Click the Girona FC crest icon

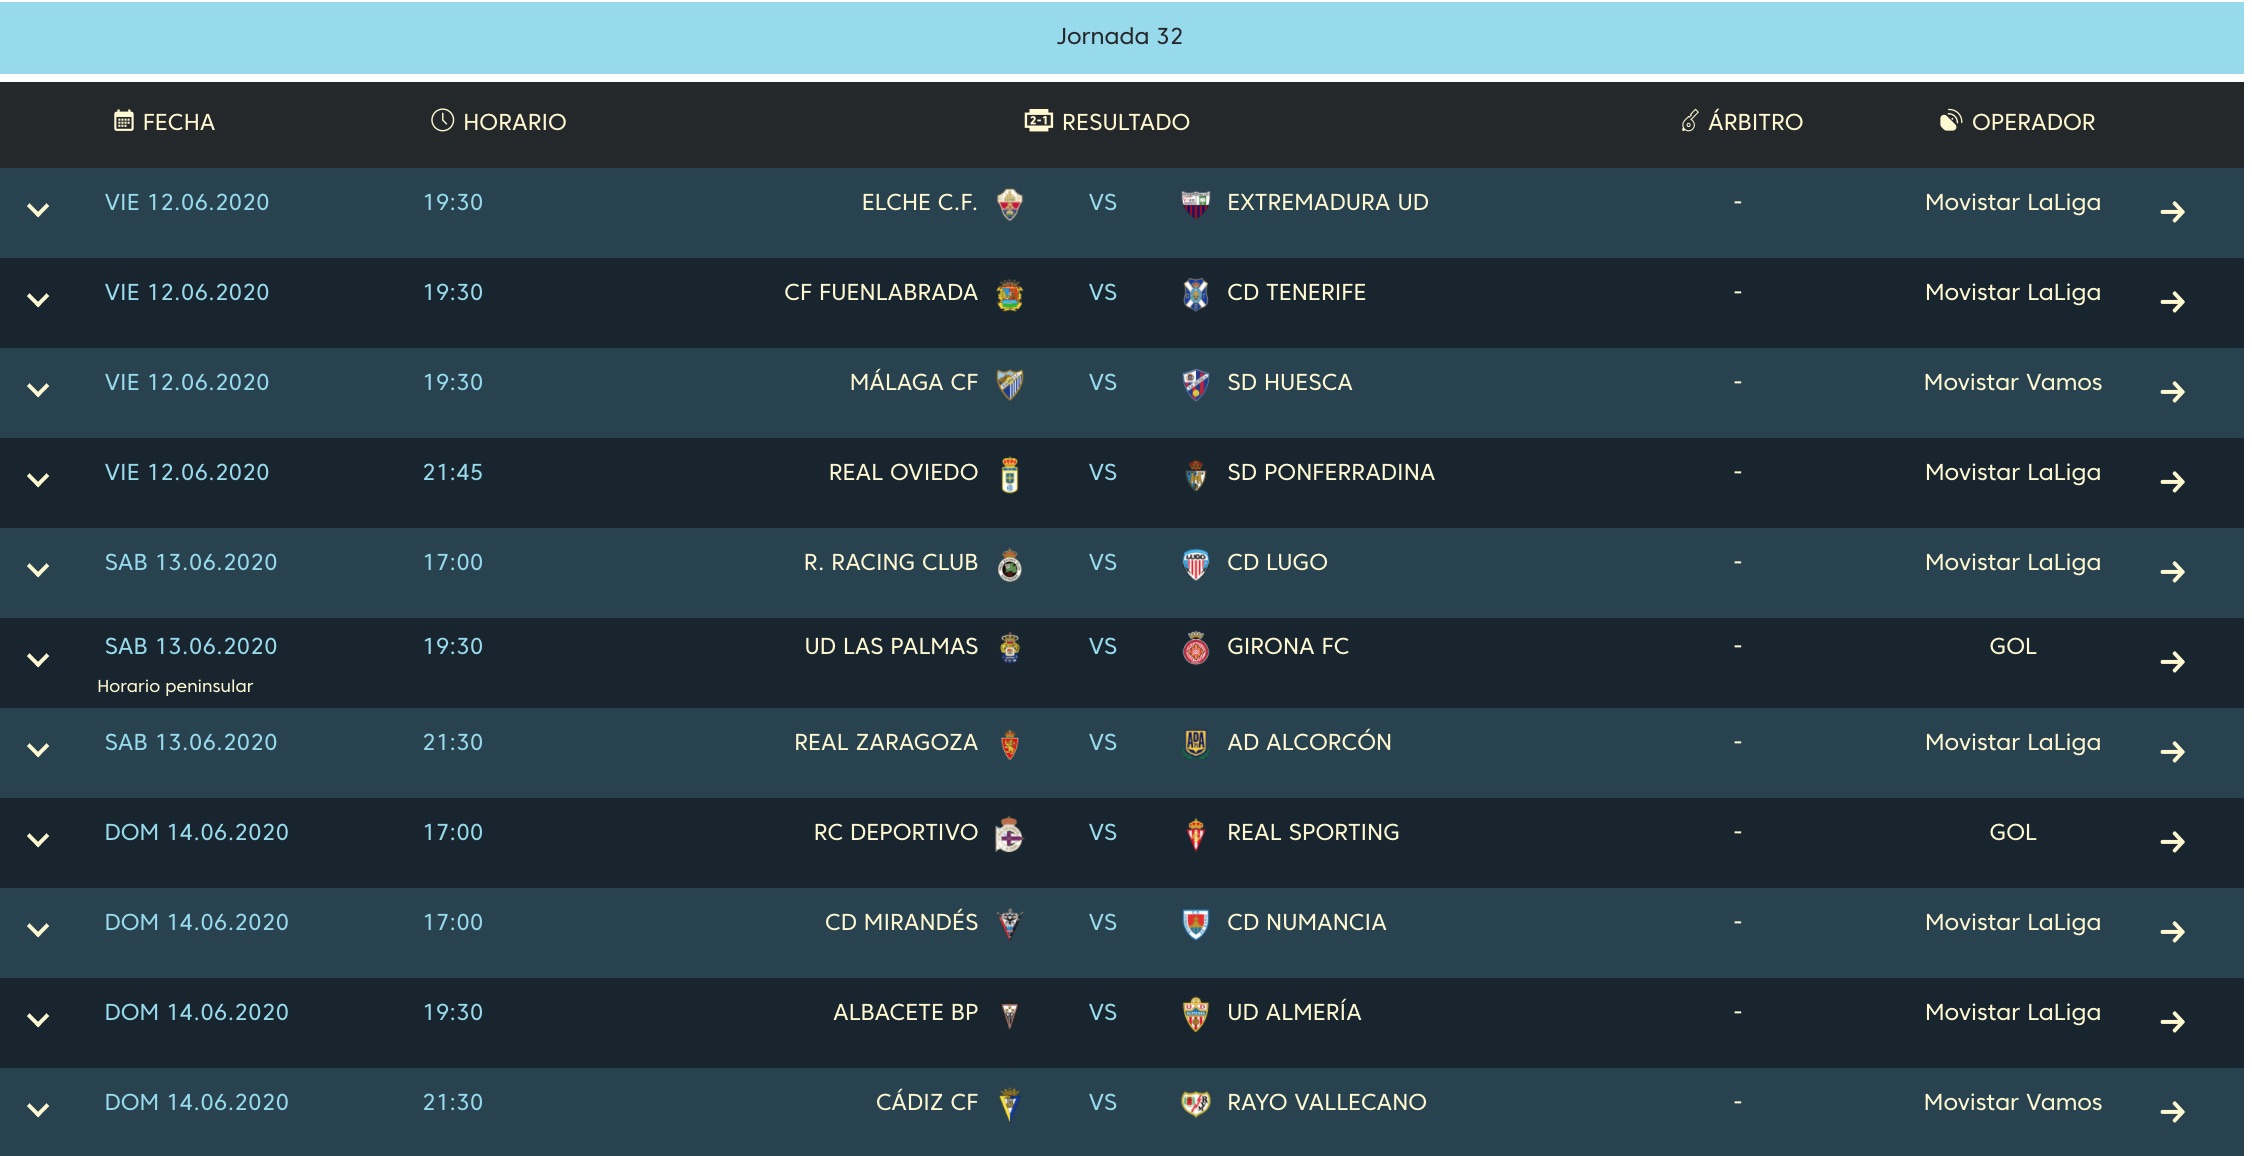(x=1196, y=648)
